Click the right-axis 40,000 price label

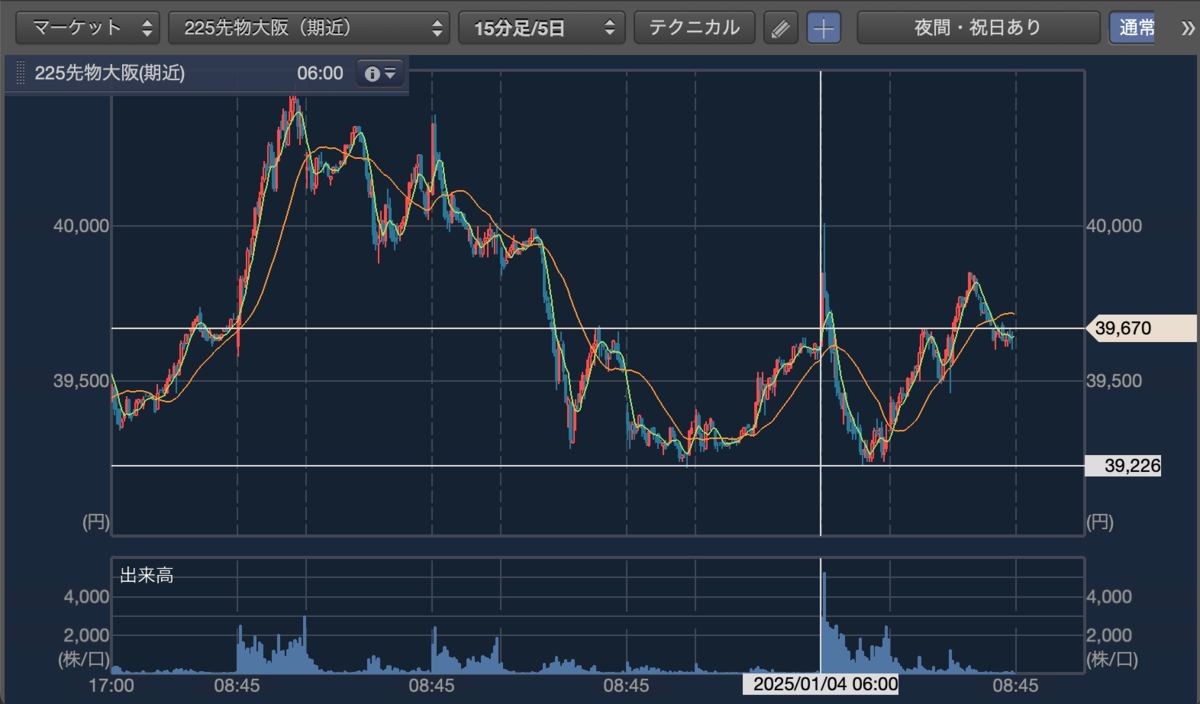(1114, 226)
